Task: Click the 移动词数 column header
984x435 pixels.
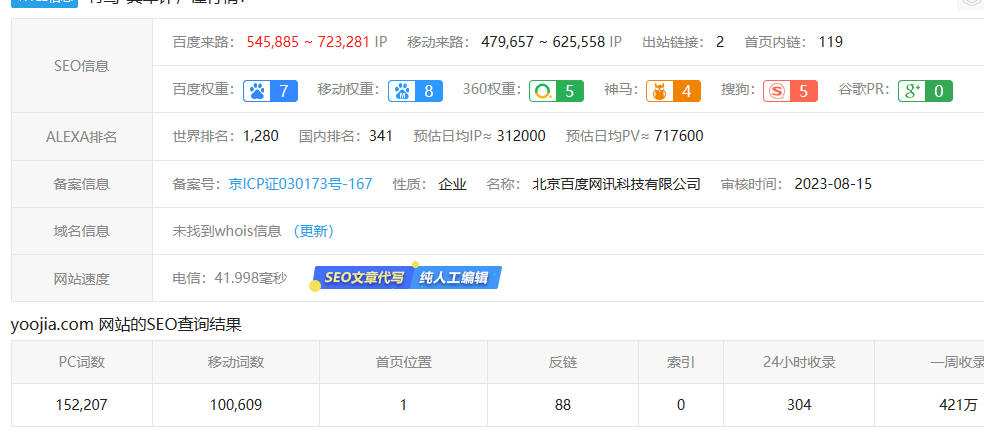Action: (x=236, y=362)
